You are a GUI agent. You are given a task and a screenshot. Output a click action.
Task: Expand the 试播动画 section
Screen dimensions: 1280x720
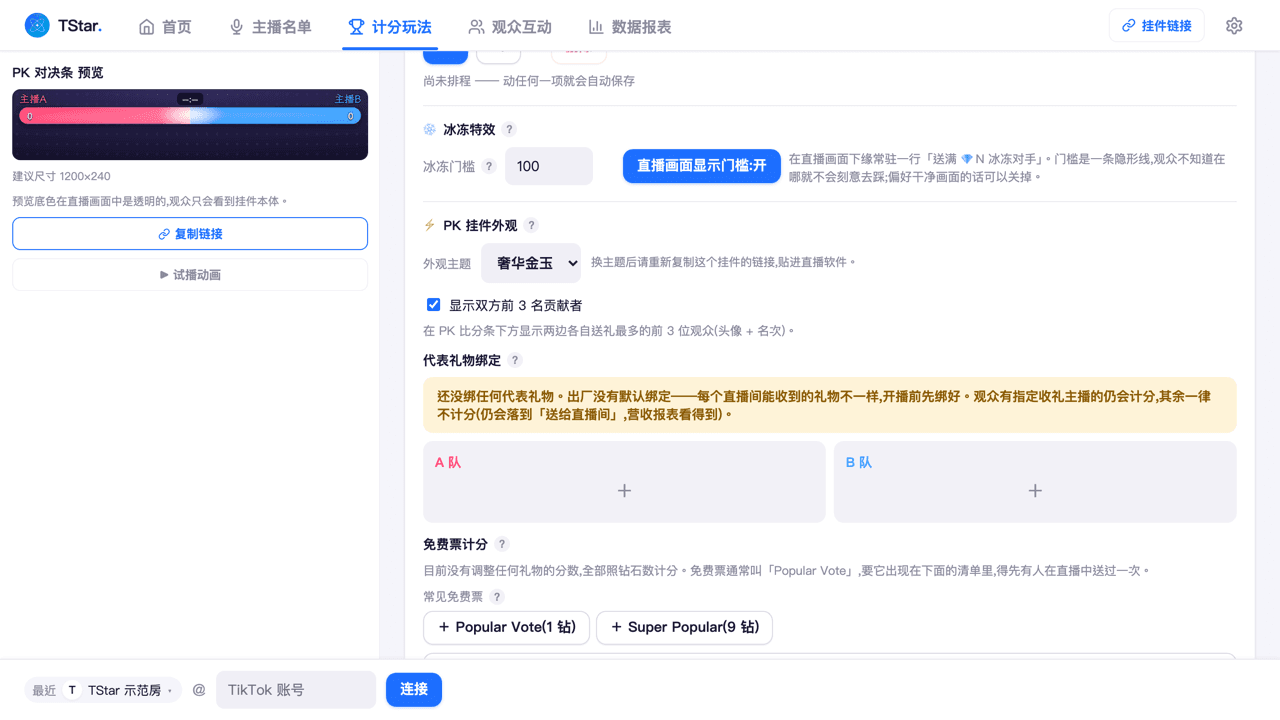(190, 275)
